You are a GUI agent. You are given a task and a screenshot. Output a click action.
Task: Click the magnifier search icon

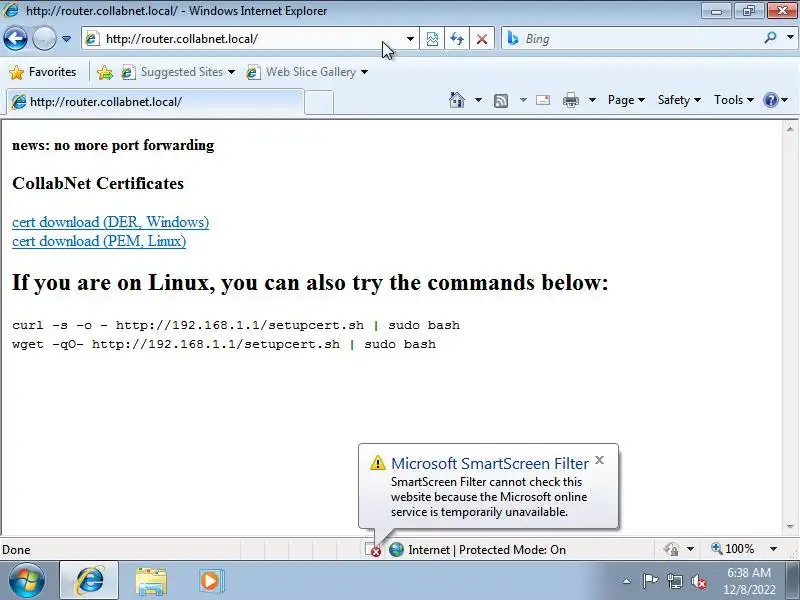770,37
